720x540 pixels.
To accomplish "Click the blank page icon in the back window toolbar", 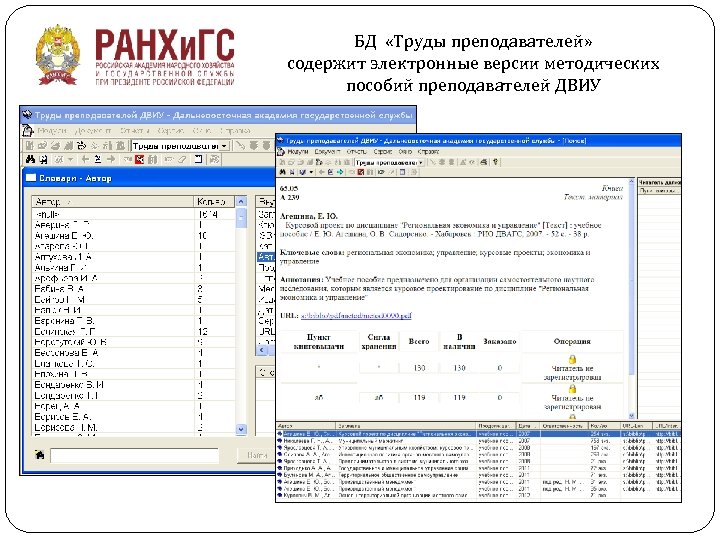I will [198, 159].
